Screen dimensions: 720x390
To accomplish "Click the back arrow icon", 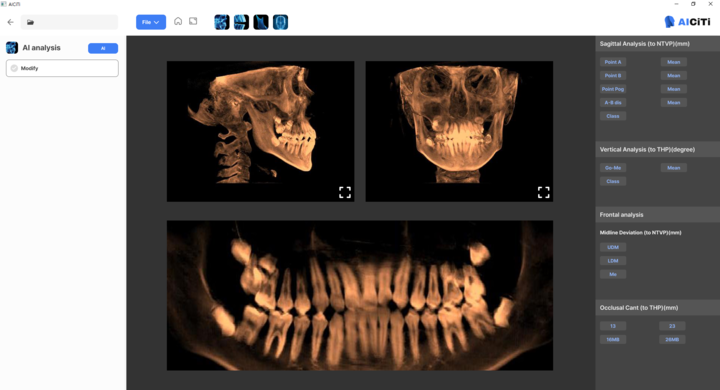I will point(11,22).
